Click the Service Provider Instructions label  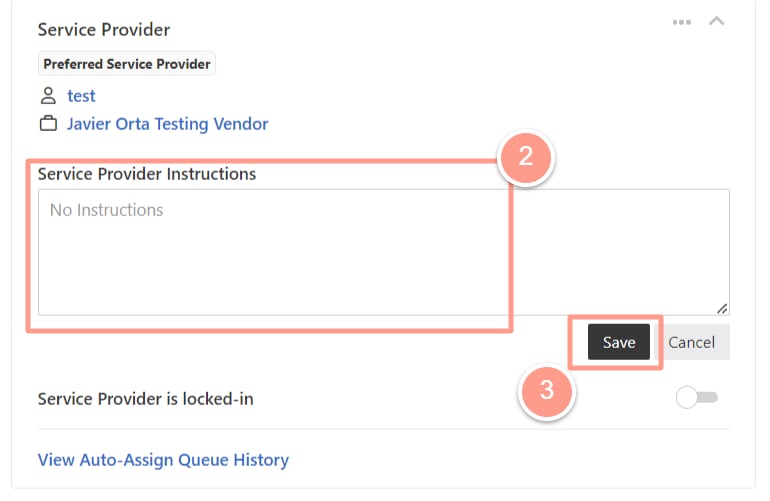[147, 174]
